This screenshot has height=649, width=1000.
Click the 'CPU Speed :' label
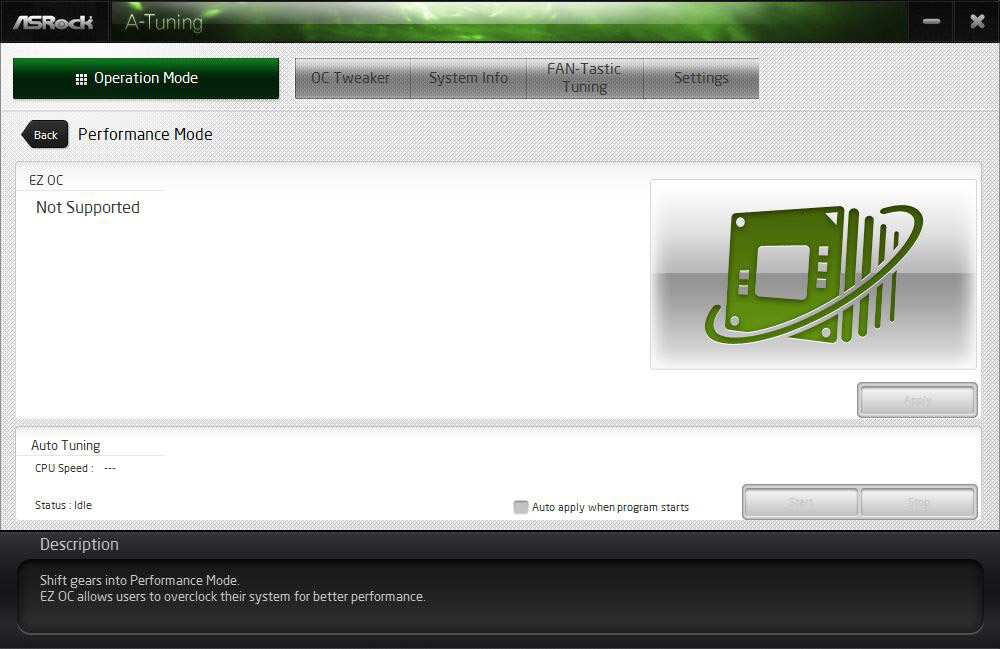pos(64,468)
